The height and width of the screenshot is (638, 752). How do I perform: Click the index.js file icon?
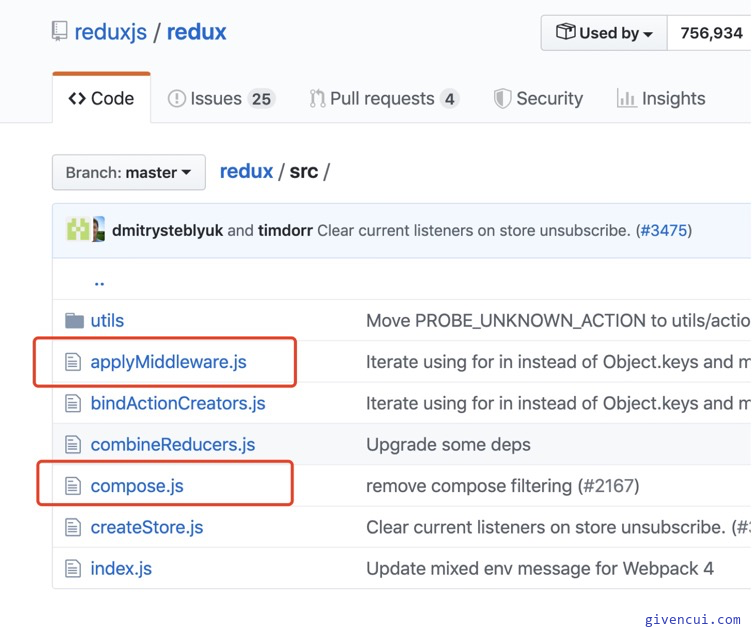coord(73,568)
